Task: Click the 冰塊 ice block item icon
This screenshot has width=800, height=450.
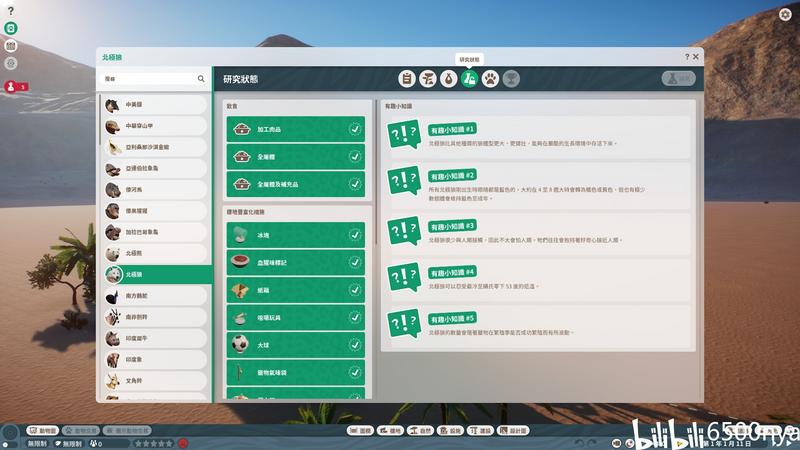Action: (240, 235)
